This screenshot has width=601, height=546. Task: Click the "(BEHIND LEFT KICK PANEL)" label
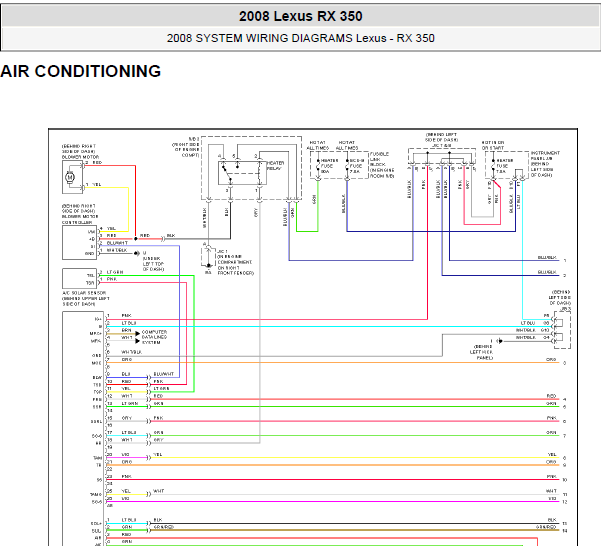tap(482, 352)
